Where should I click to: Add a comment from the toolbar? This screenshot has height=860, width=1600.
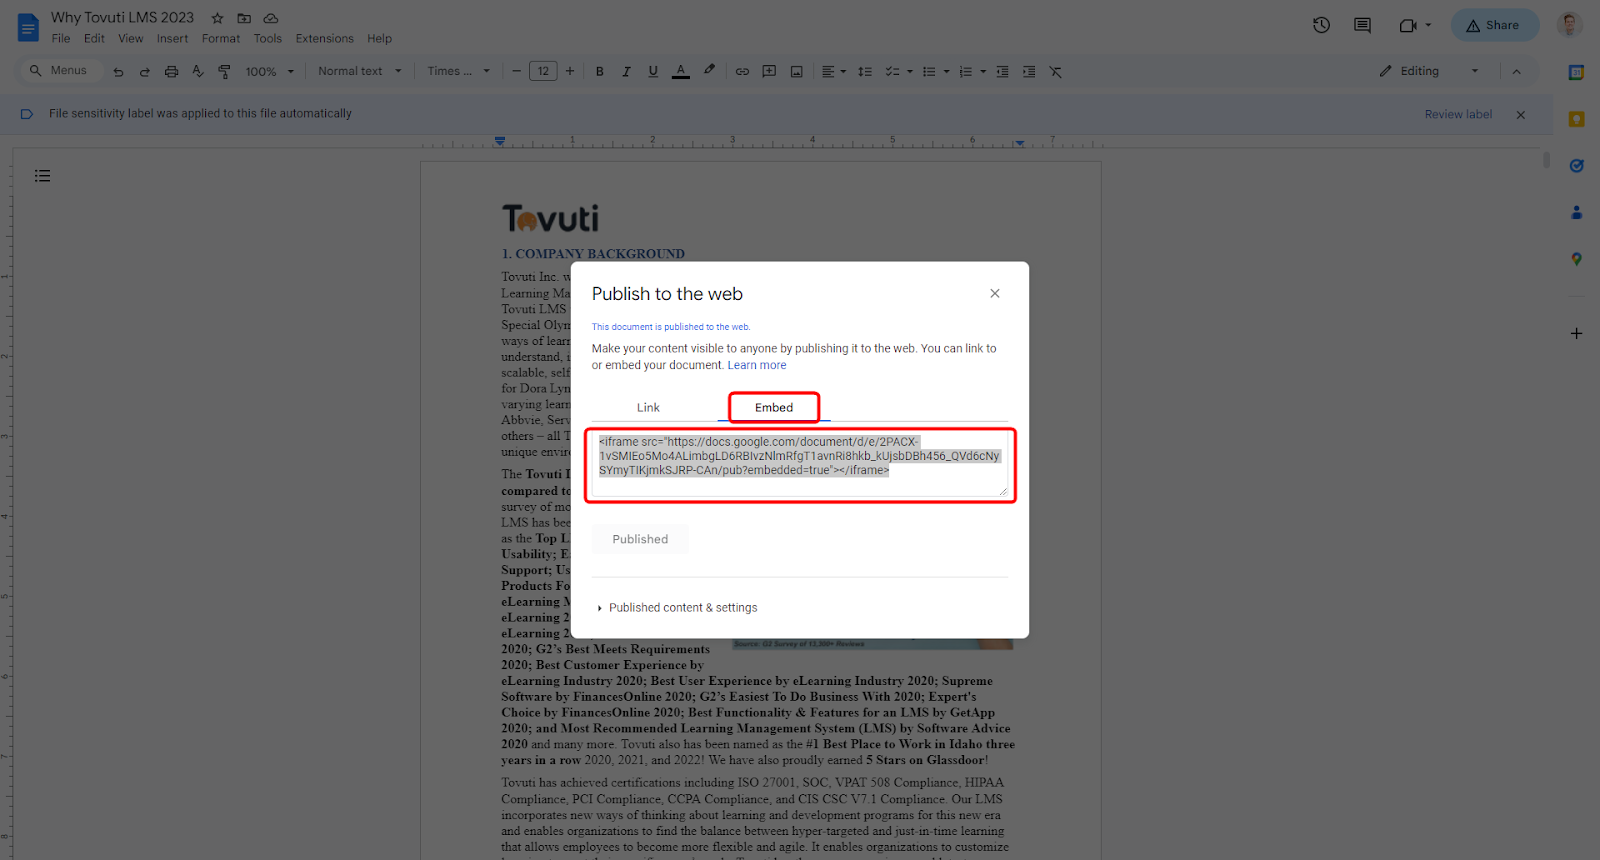769,72
